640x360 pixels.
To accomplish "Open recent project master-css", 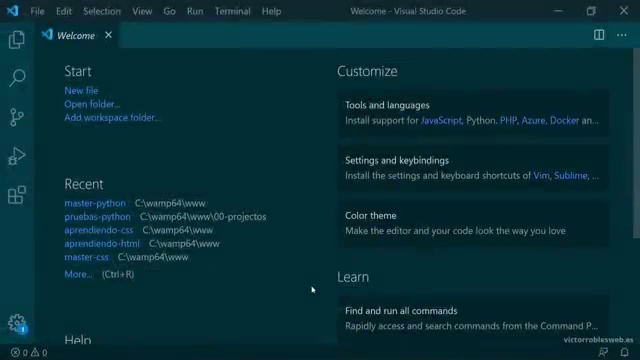I will coord(87,257).
